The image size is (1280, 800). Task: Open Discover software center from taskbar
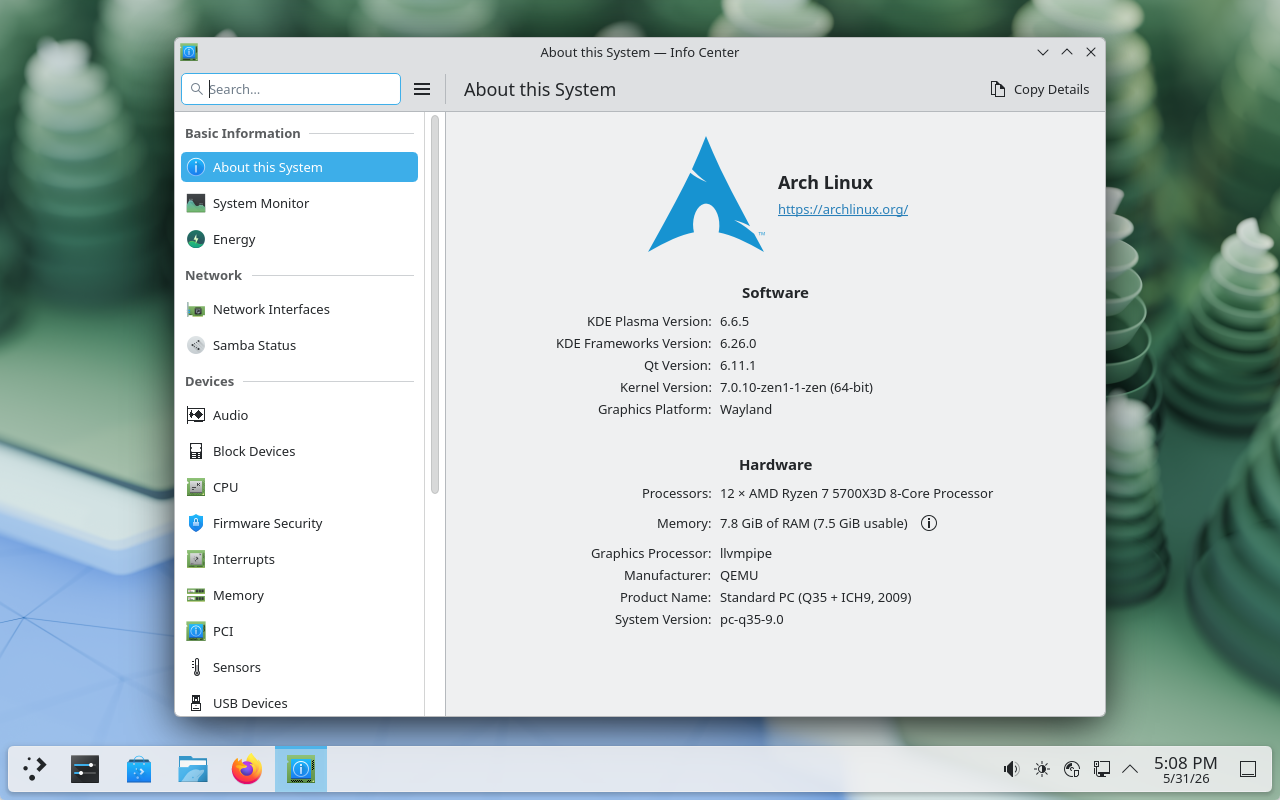point(139,769)
